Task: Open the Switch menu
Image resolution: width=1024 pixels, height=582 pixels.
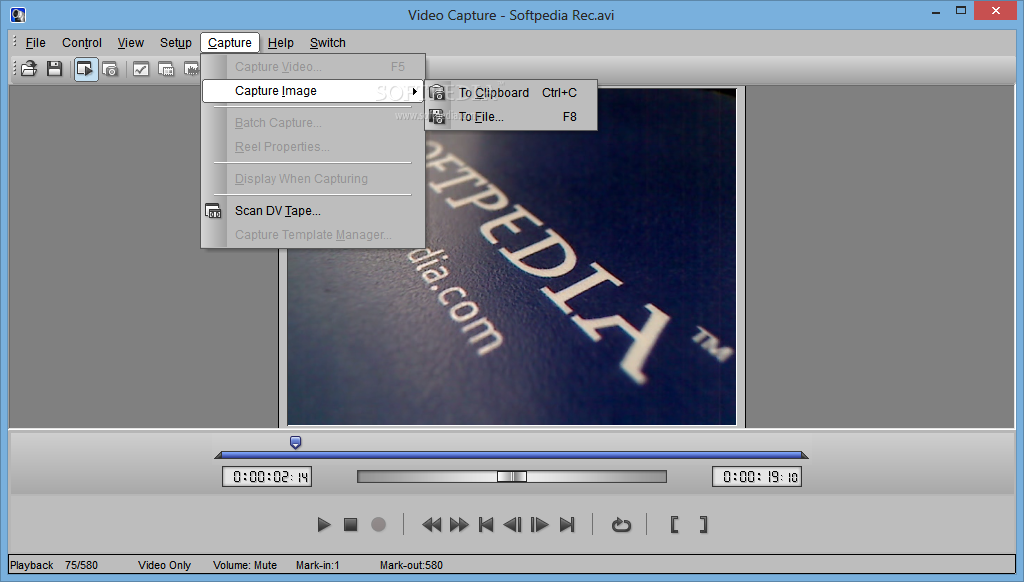Action: click(x=328, y=42)
